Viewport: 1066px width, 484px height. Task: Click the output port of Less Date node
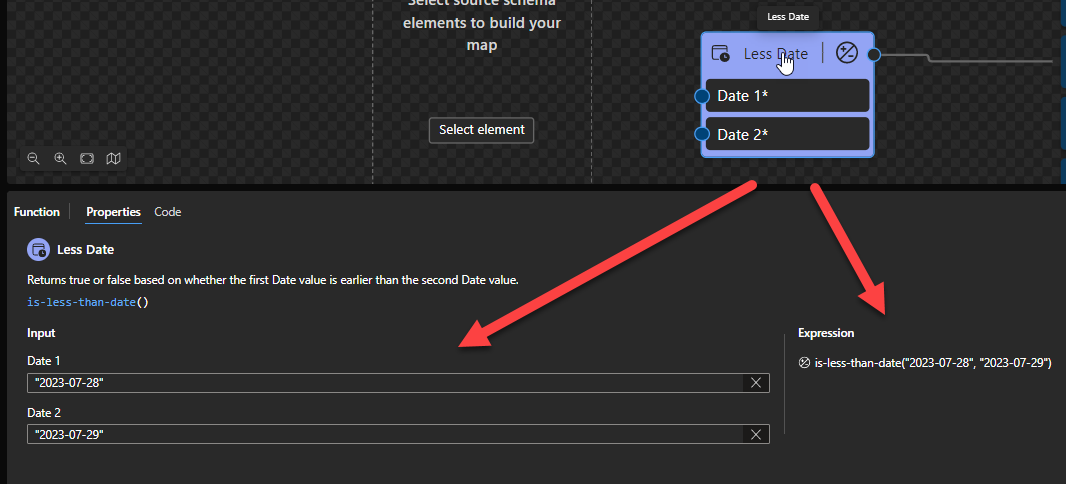click(x=874, y=54)
